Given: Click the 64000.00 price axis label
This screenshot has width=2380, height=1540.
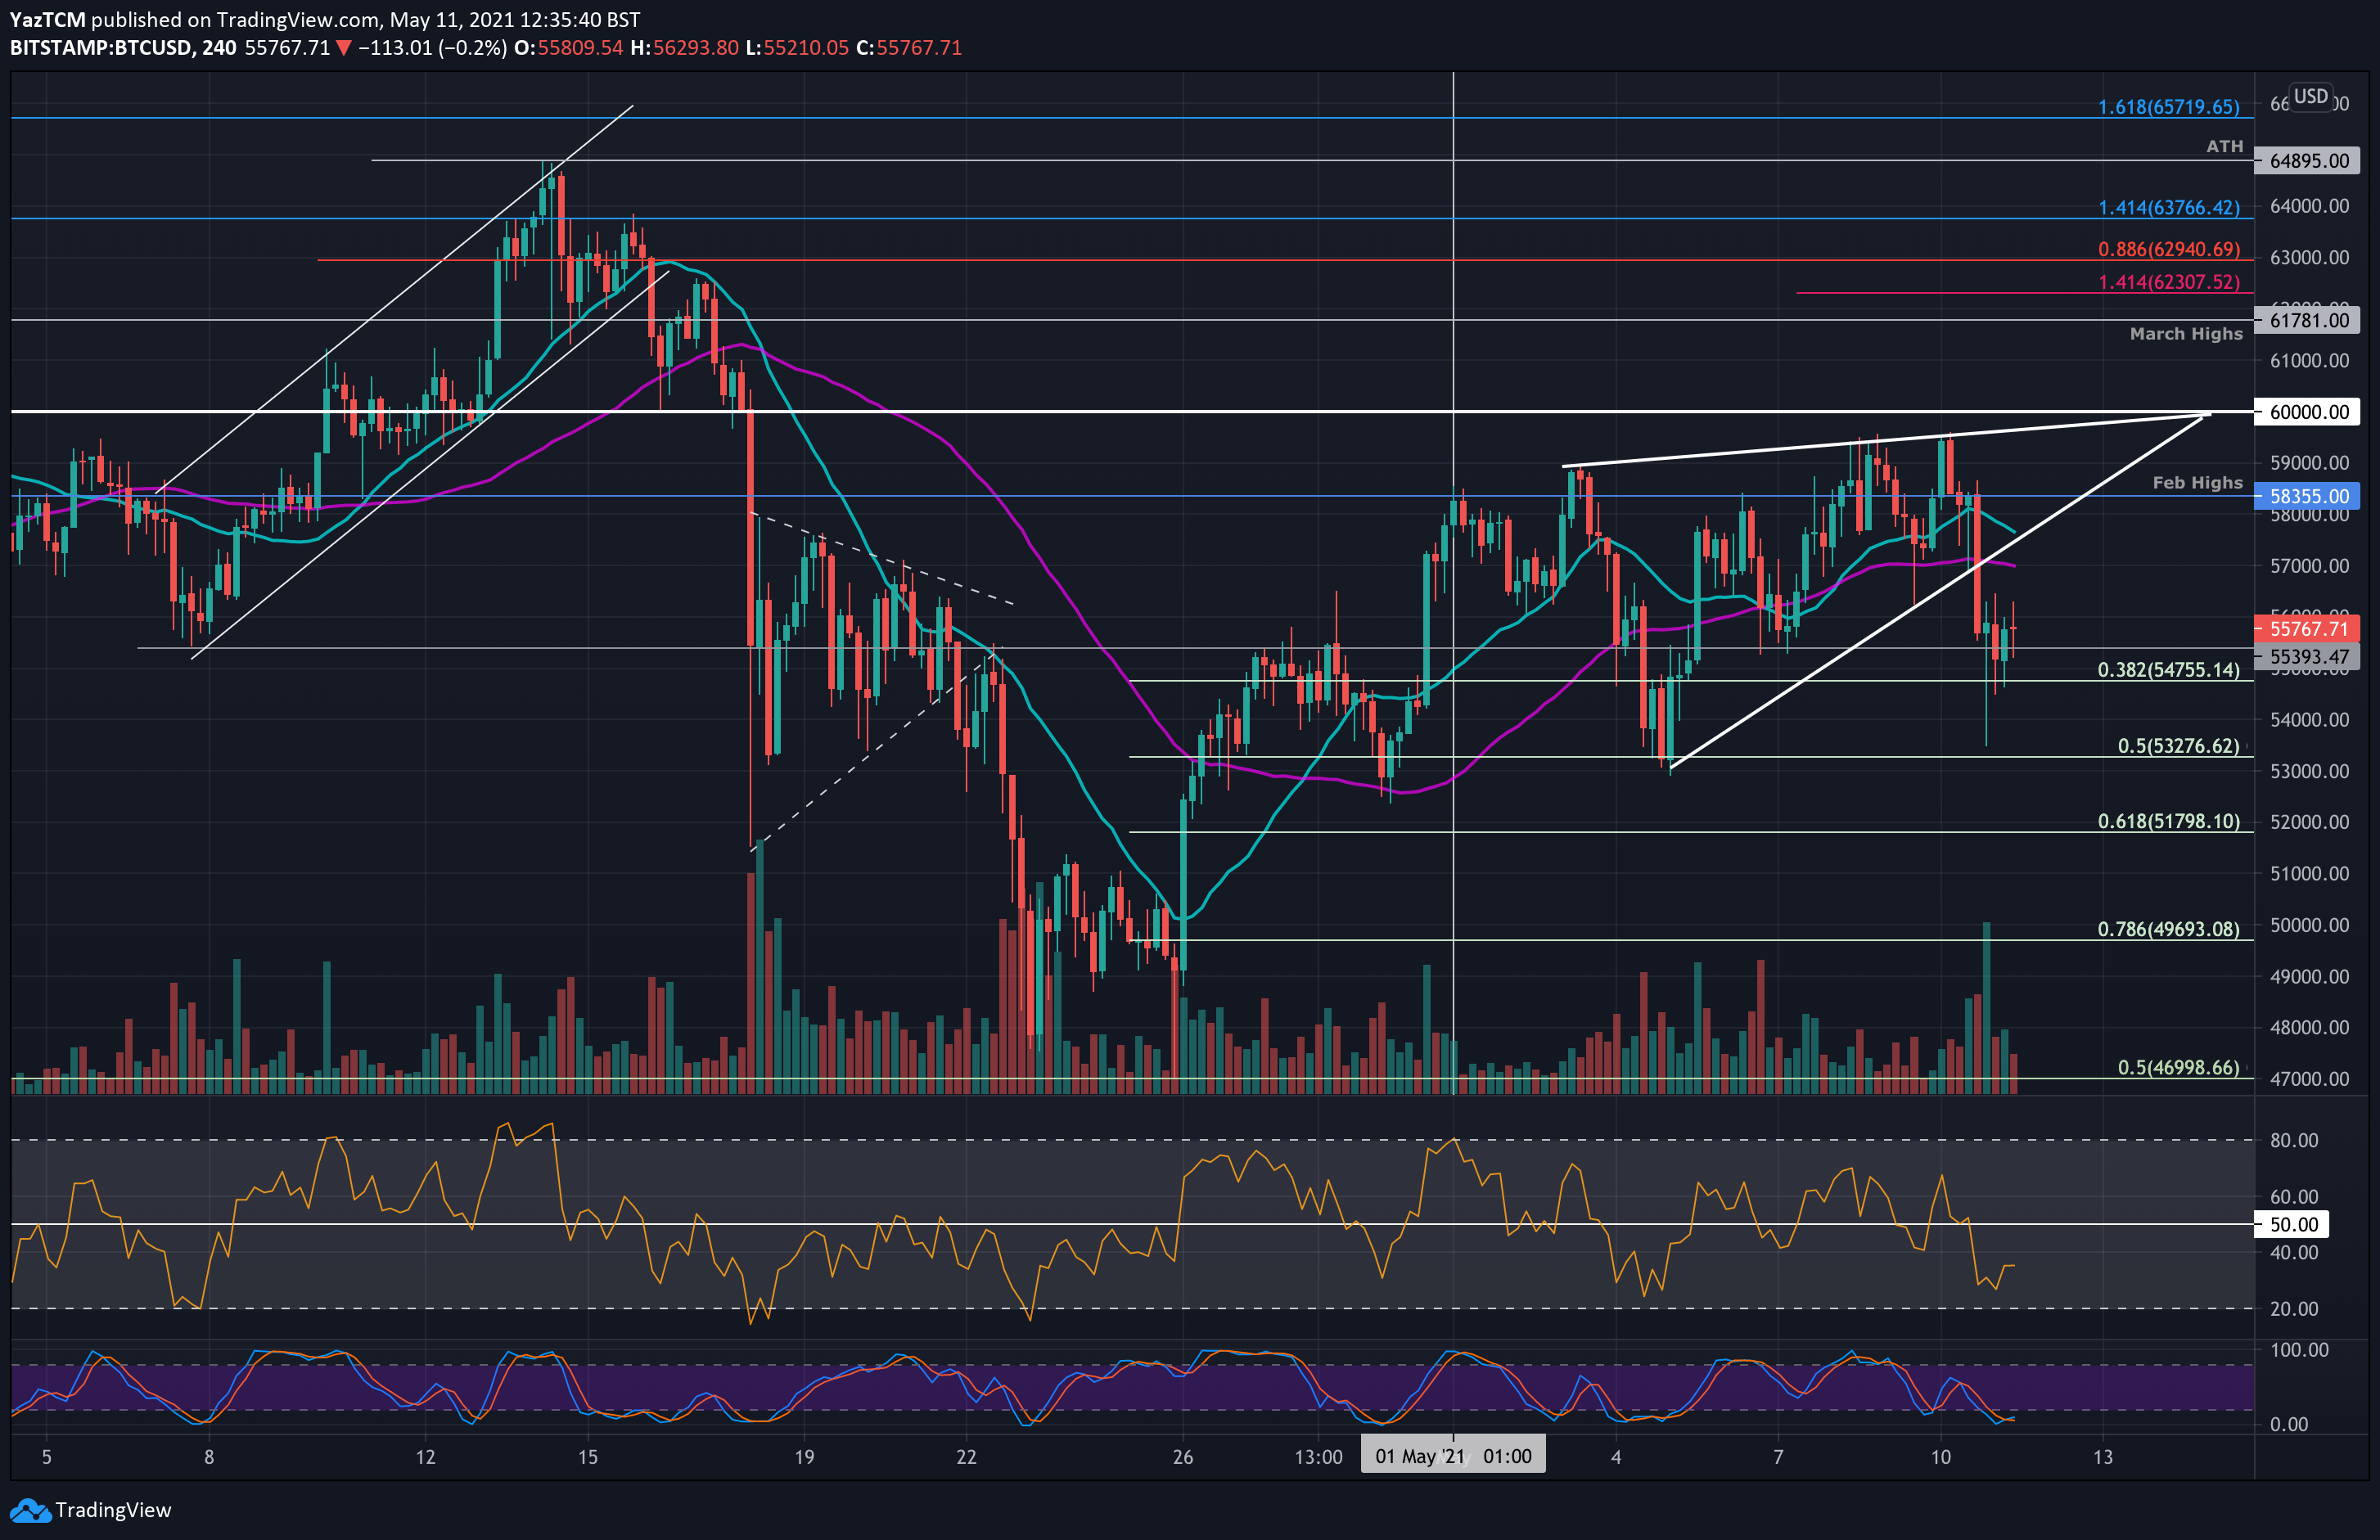Looking at the screenshot, I should tap(2310, 206).
